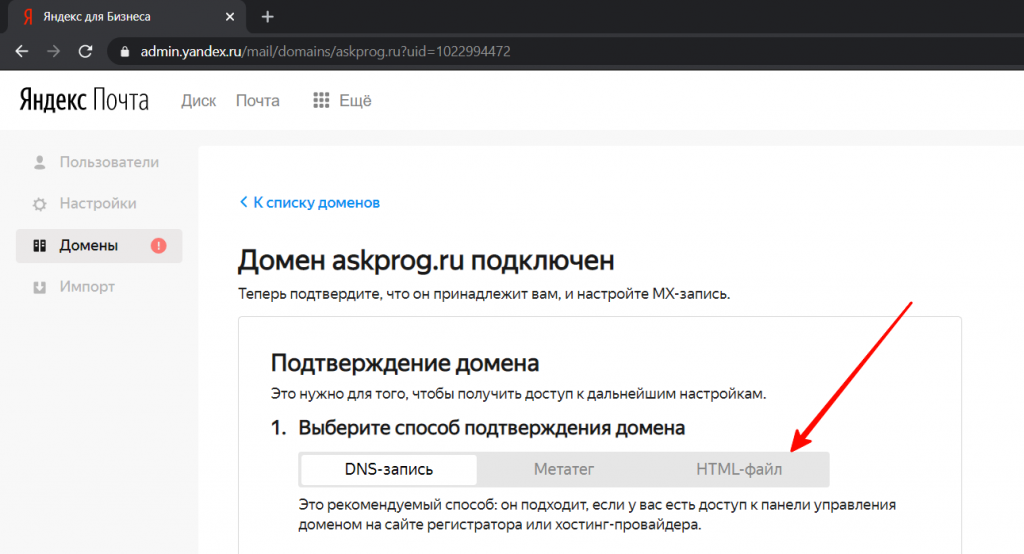1024x554 pixels.
Task: Click the lock icon in address bar
Action: tap(125, 52)
